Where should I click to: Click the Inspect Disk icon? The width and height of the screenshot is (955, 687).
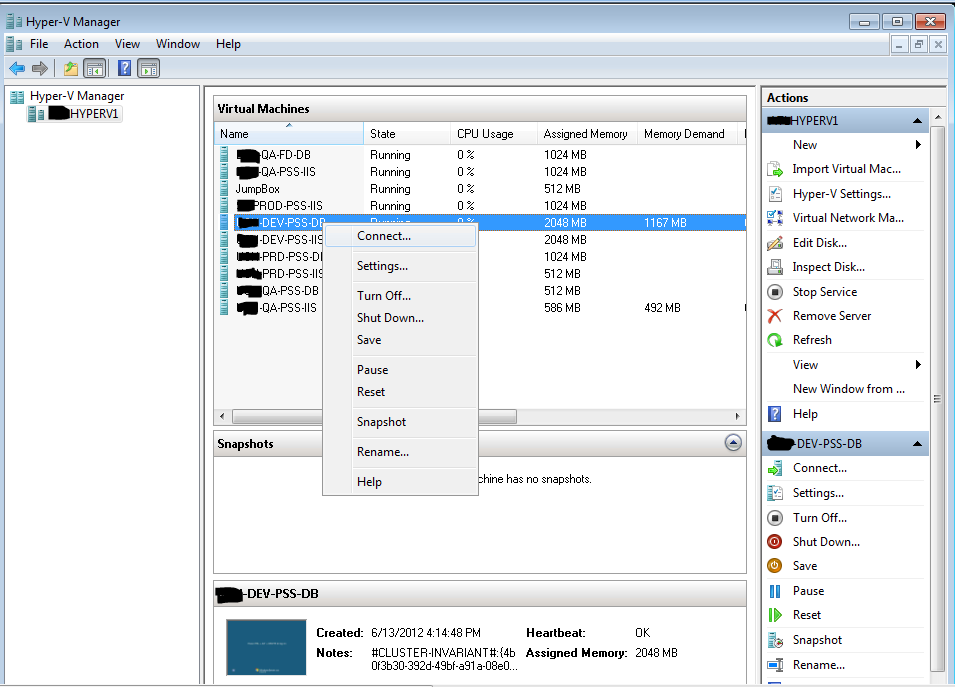(775, 267)
